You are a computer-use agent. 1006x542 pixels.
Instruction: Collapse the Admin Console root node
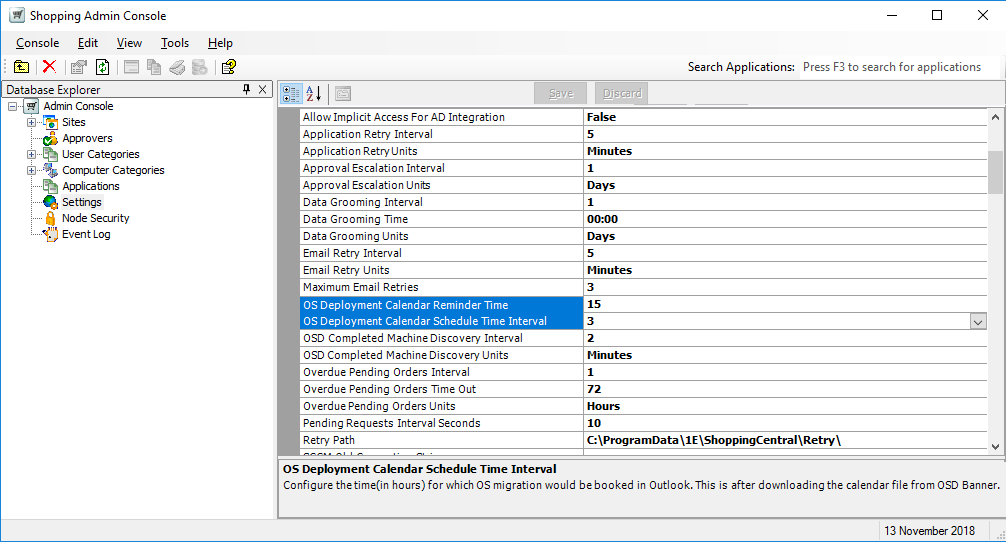click(12, 106)
